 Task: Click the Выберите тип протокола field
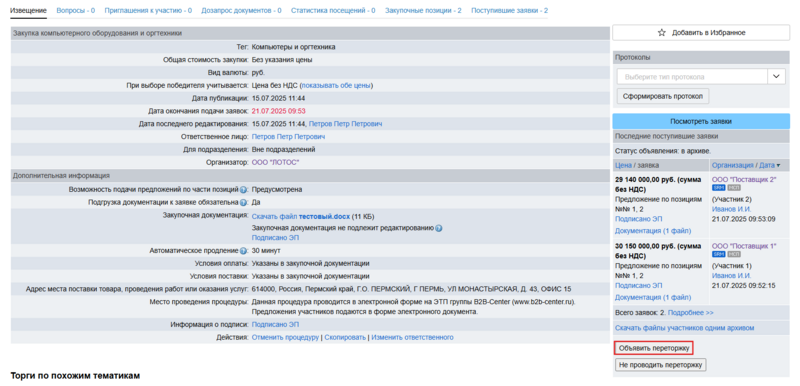tap(692, 76)
